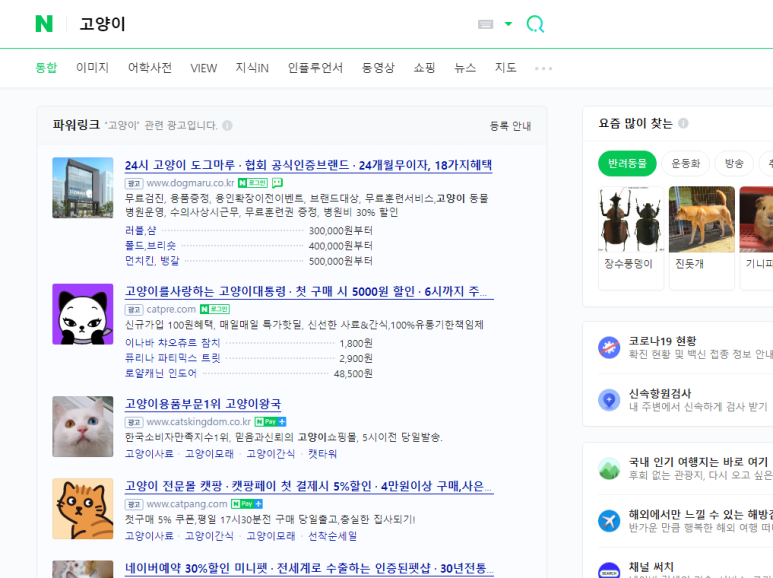The image size is (773, 578).
Task: Open 고양이사료 sublink under 고양이왕국
Action: pyautogui.click(x=149, y=454)
